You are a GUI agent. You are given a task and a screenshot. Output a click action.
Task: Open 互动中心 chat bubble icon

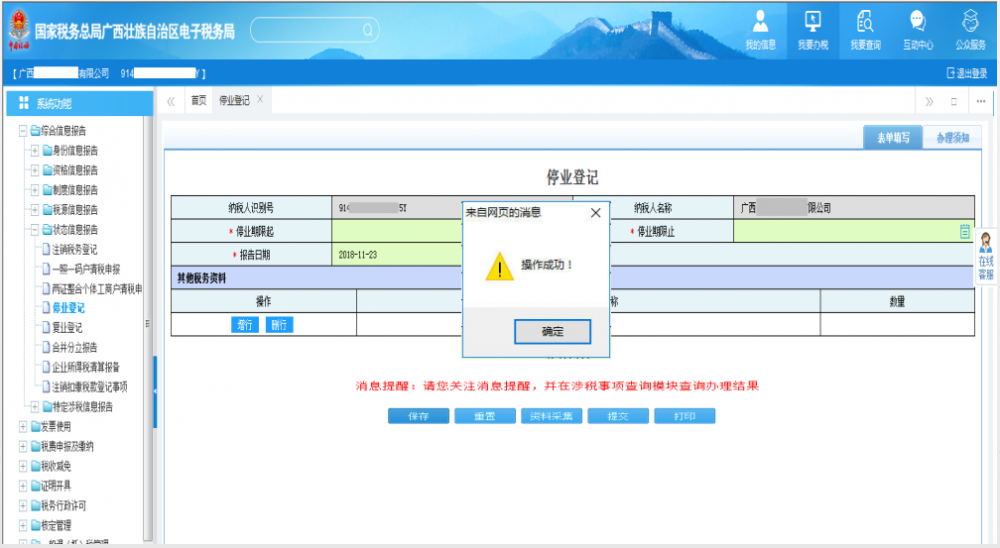pos(917,28)
